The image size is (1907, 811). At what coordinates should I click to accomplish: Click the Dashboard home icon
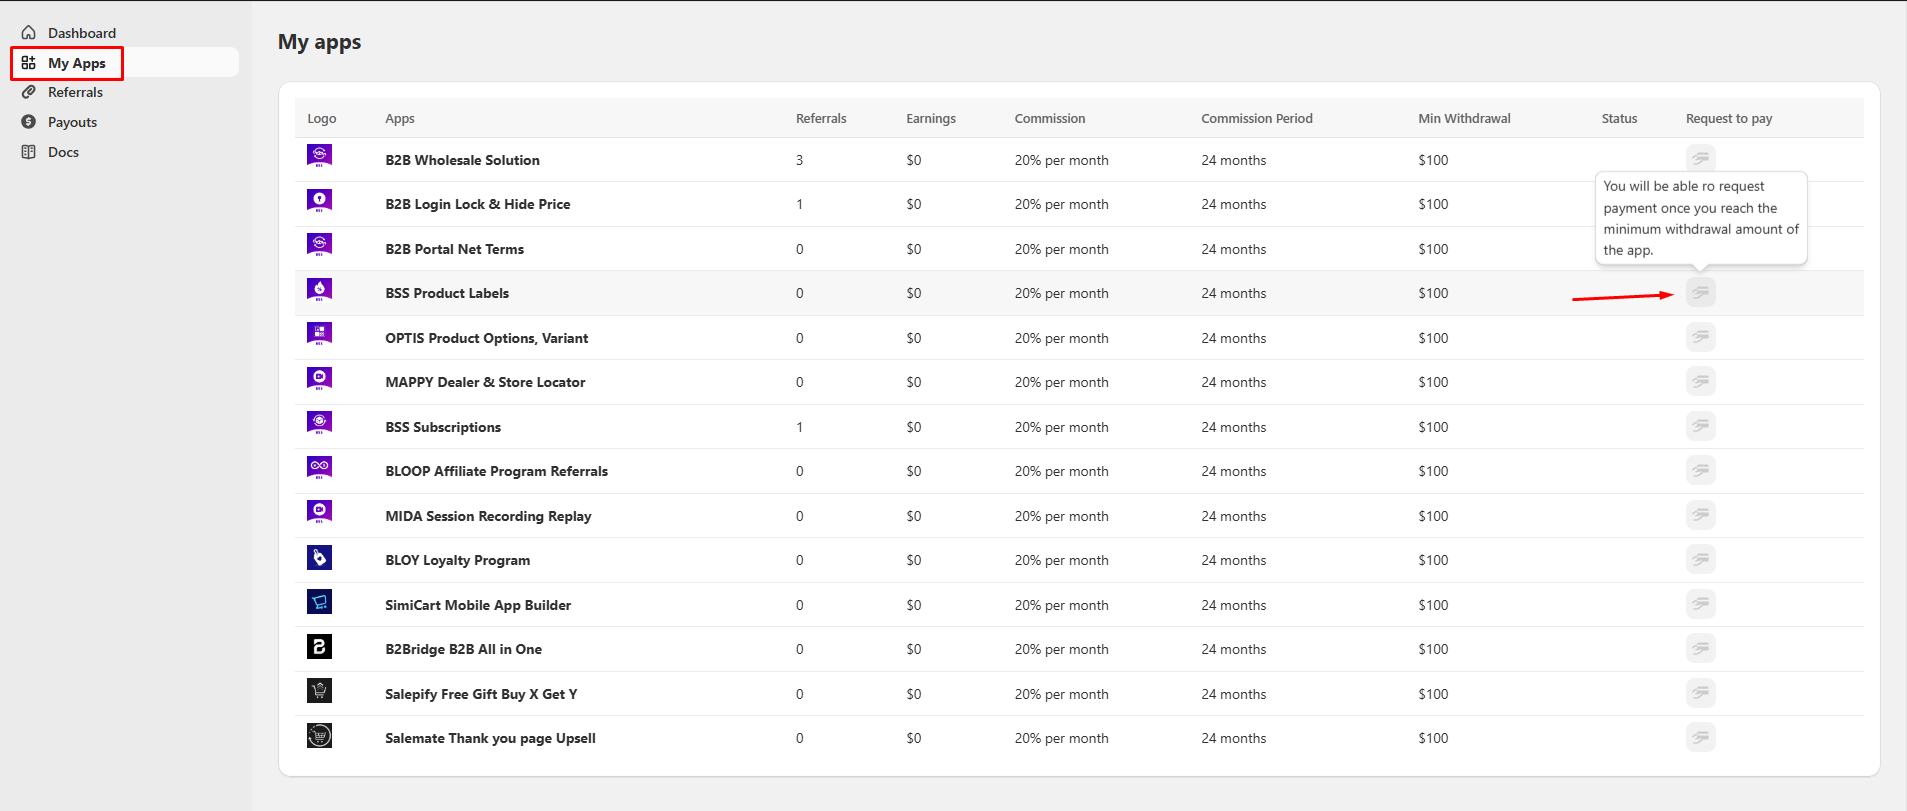pos(29,33)
